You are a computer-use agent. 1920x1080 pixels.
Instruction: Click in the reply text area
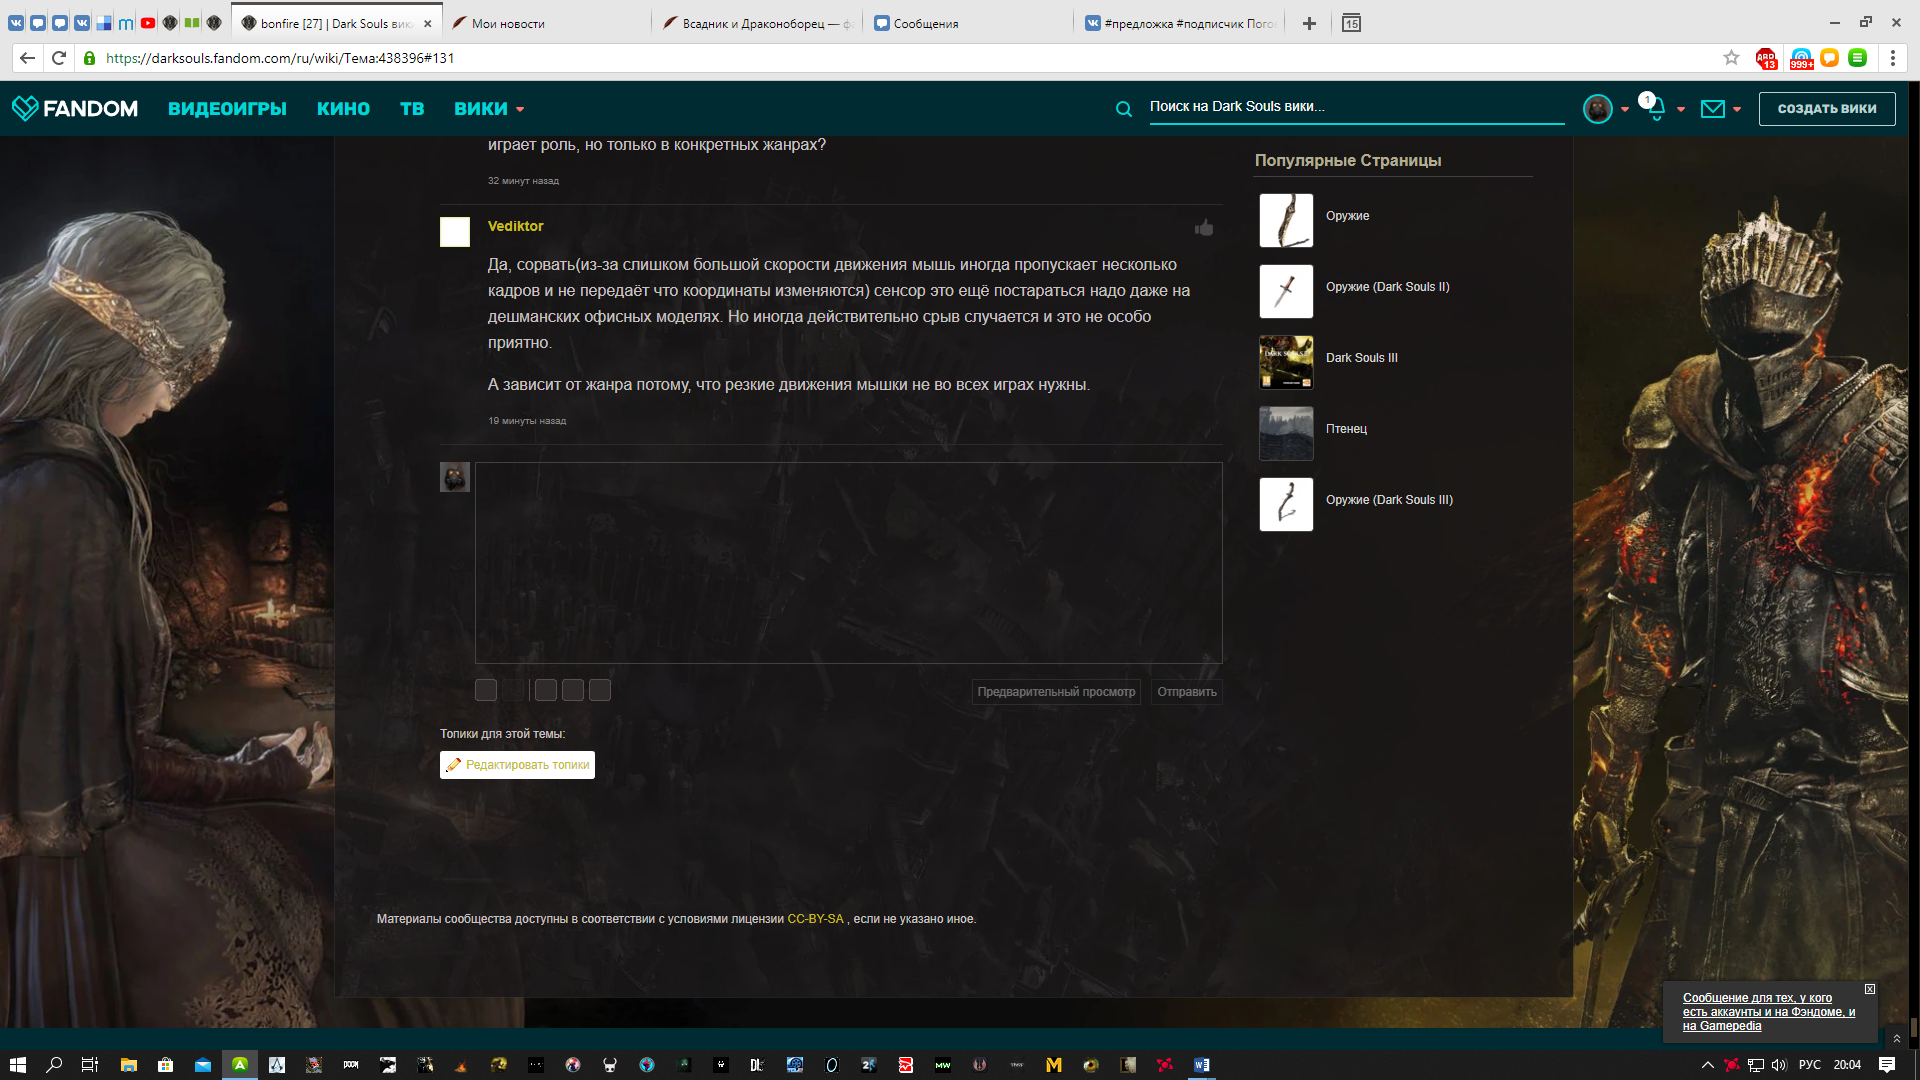click(848, 563)
